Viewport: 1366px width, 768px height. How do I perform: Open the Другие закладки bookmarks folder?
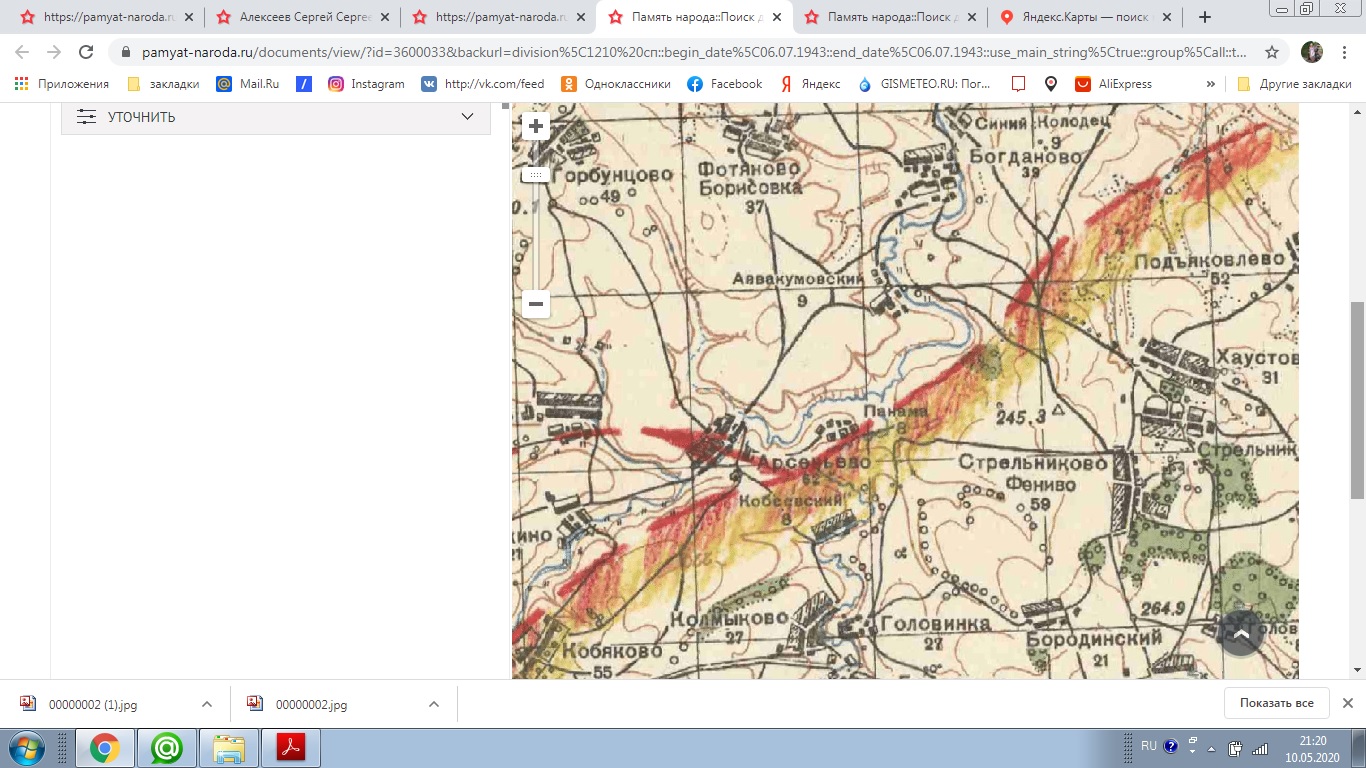[1294, 84]
